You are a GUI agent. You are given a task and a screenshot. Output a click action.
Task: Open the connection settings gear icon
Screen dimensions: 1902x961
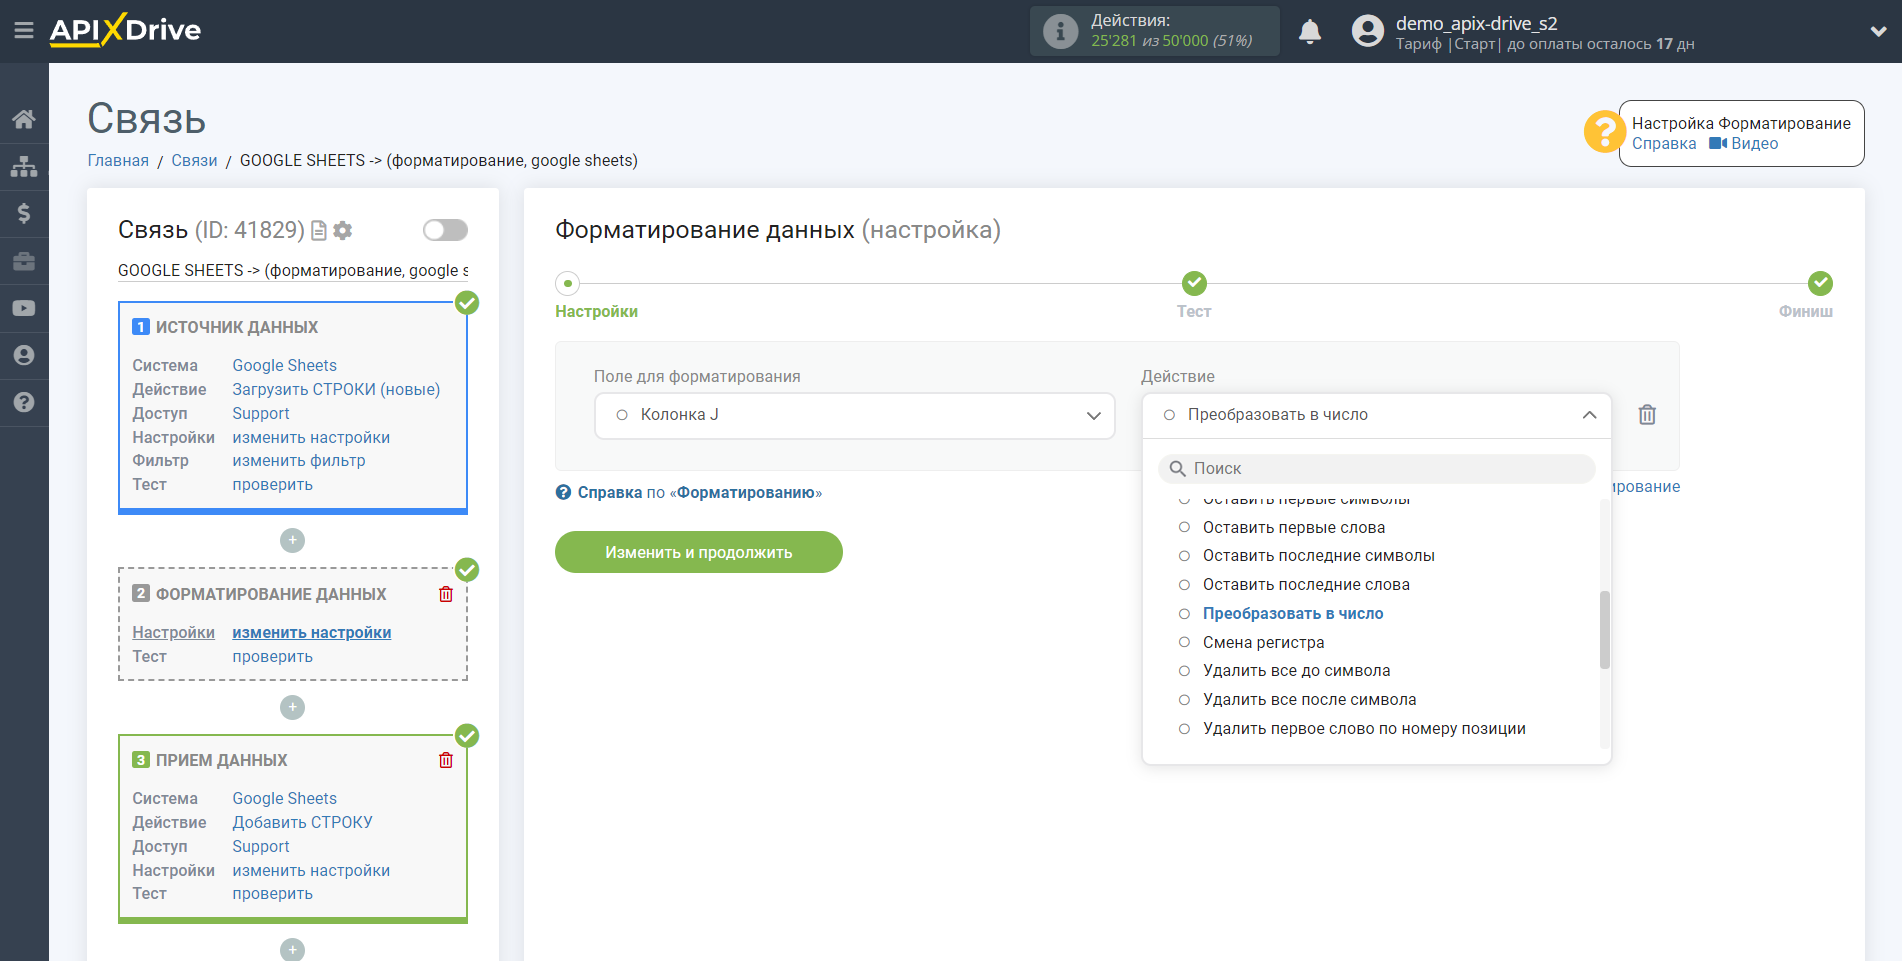pos(343,231)
